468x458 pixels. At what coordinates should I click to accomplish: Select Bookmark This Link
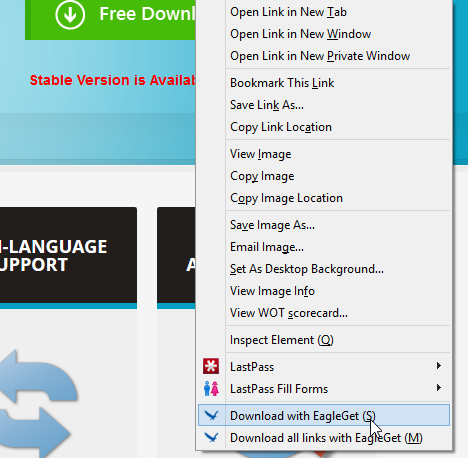point(324,83)
